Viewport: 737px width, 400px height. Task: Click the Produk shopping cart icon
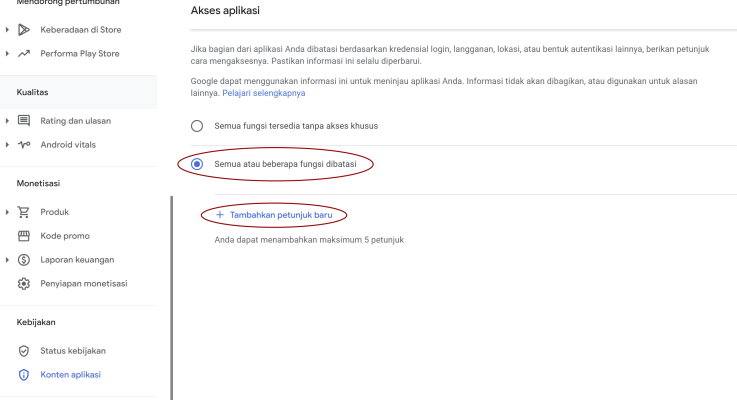[24, 212]
